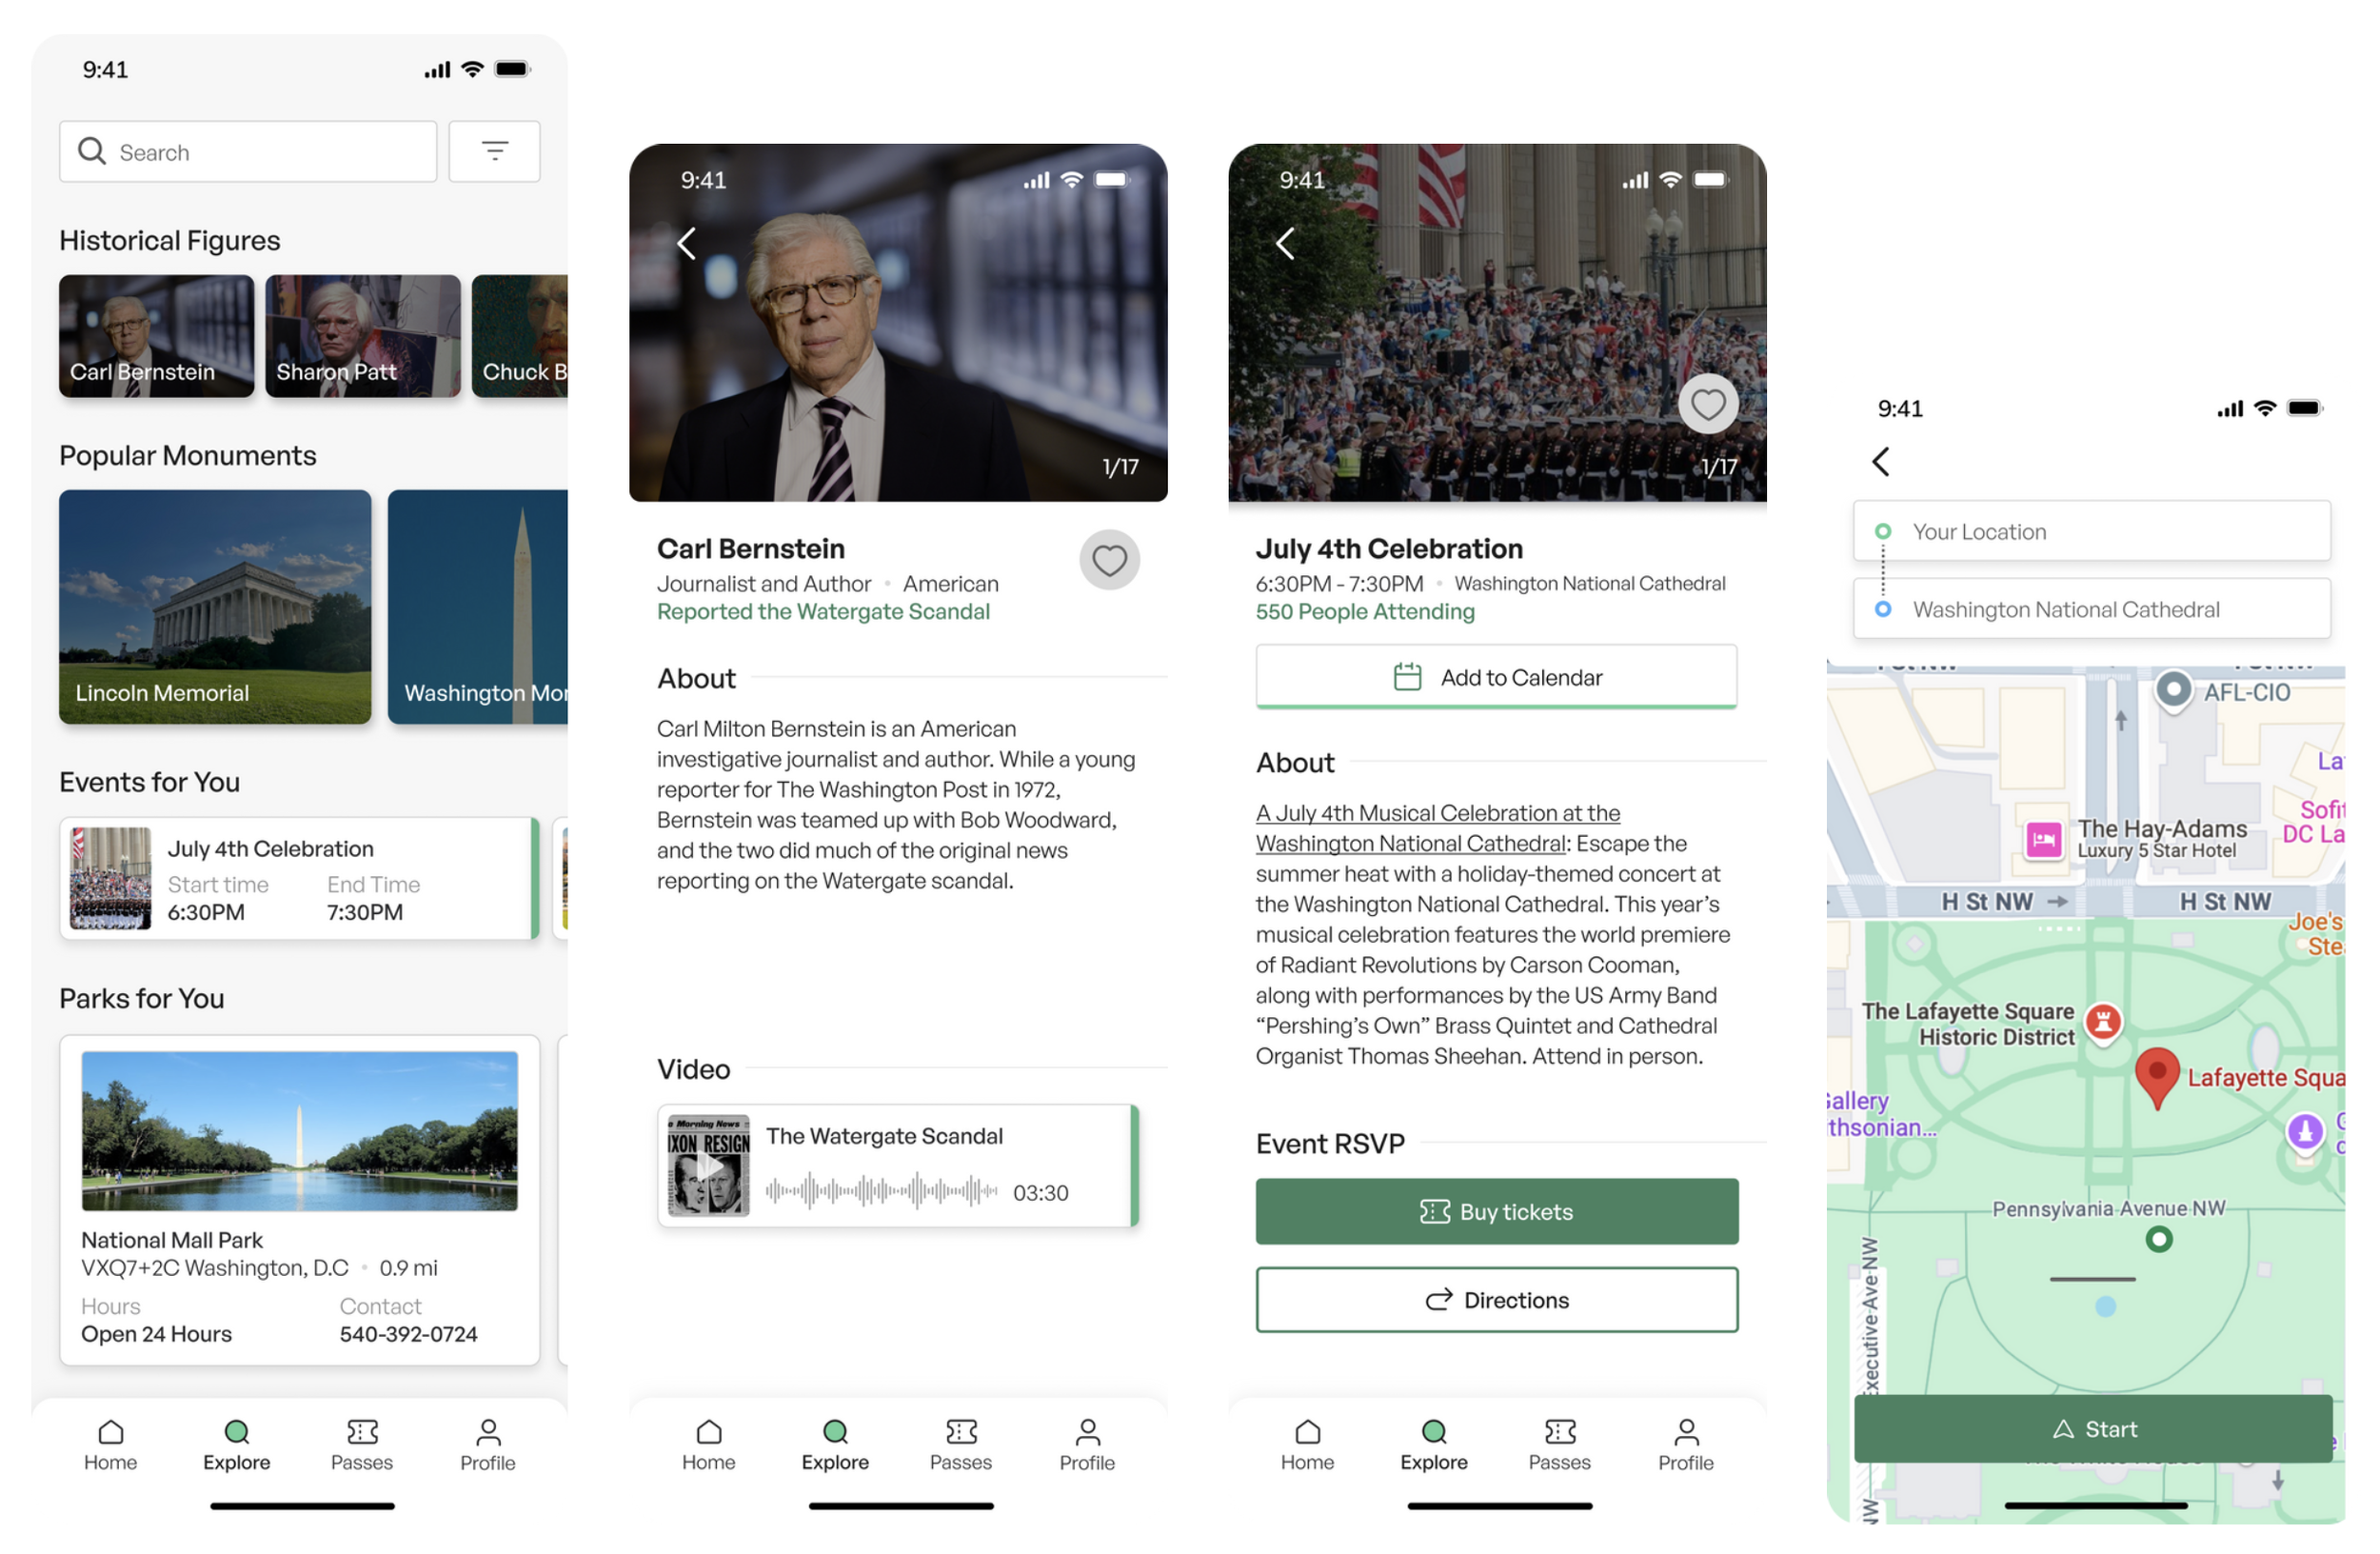This screenshot has width=2380, height=1554.
Task: Click the Add to Calendar button
Action: click(x=1497, y=677)
